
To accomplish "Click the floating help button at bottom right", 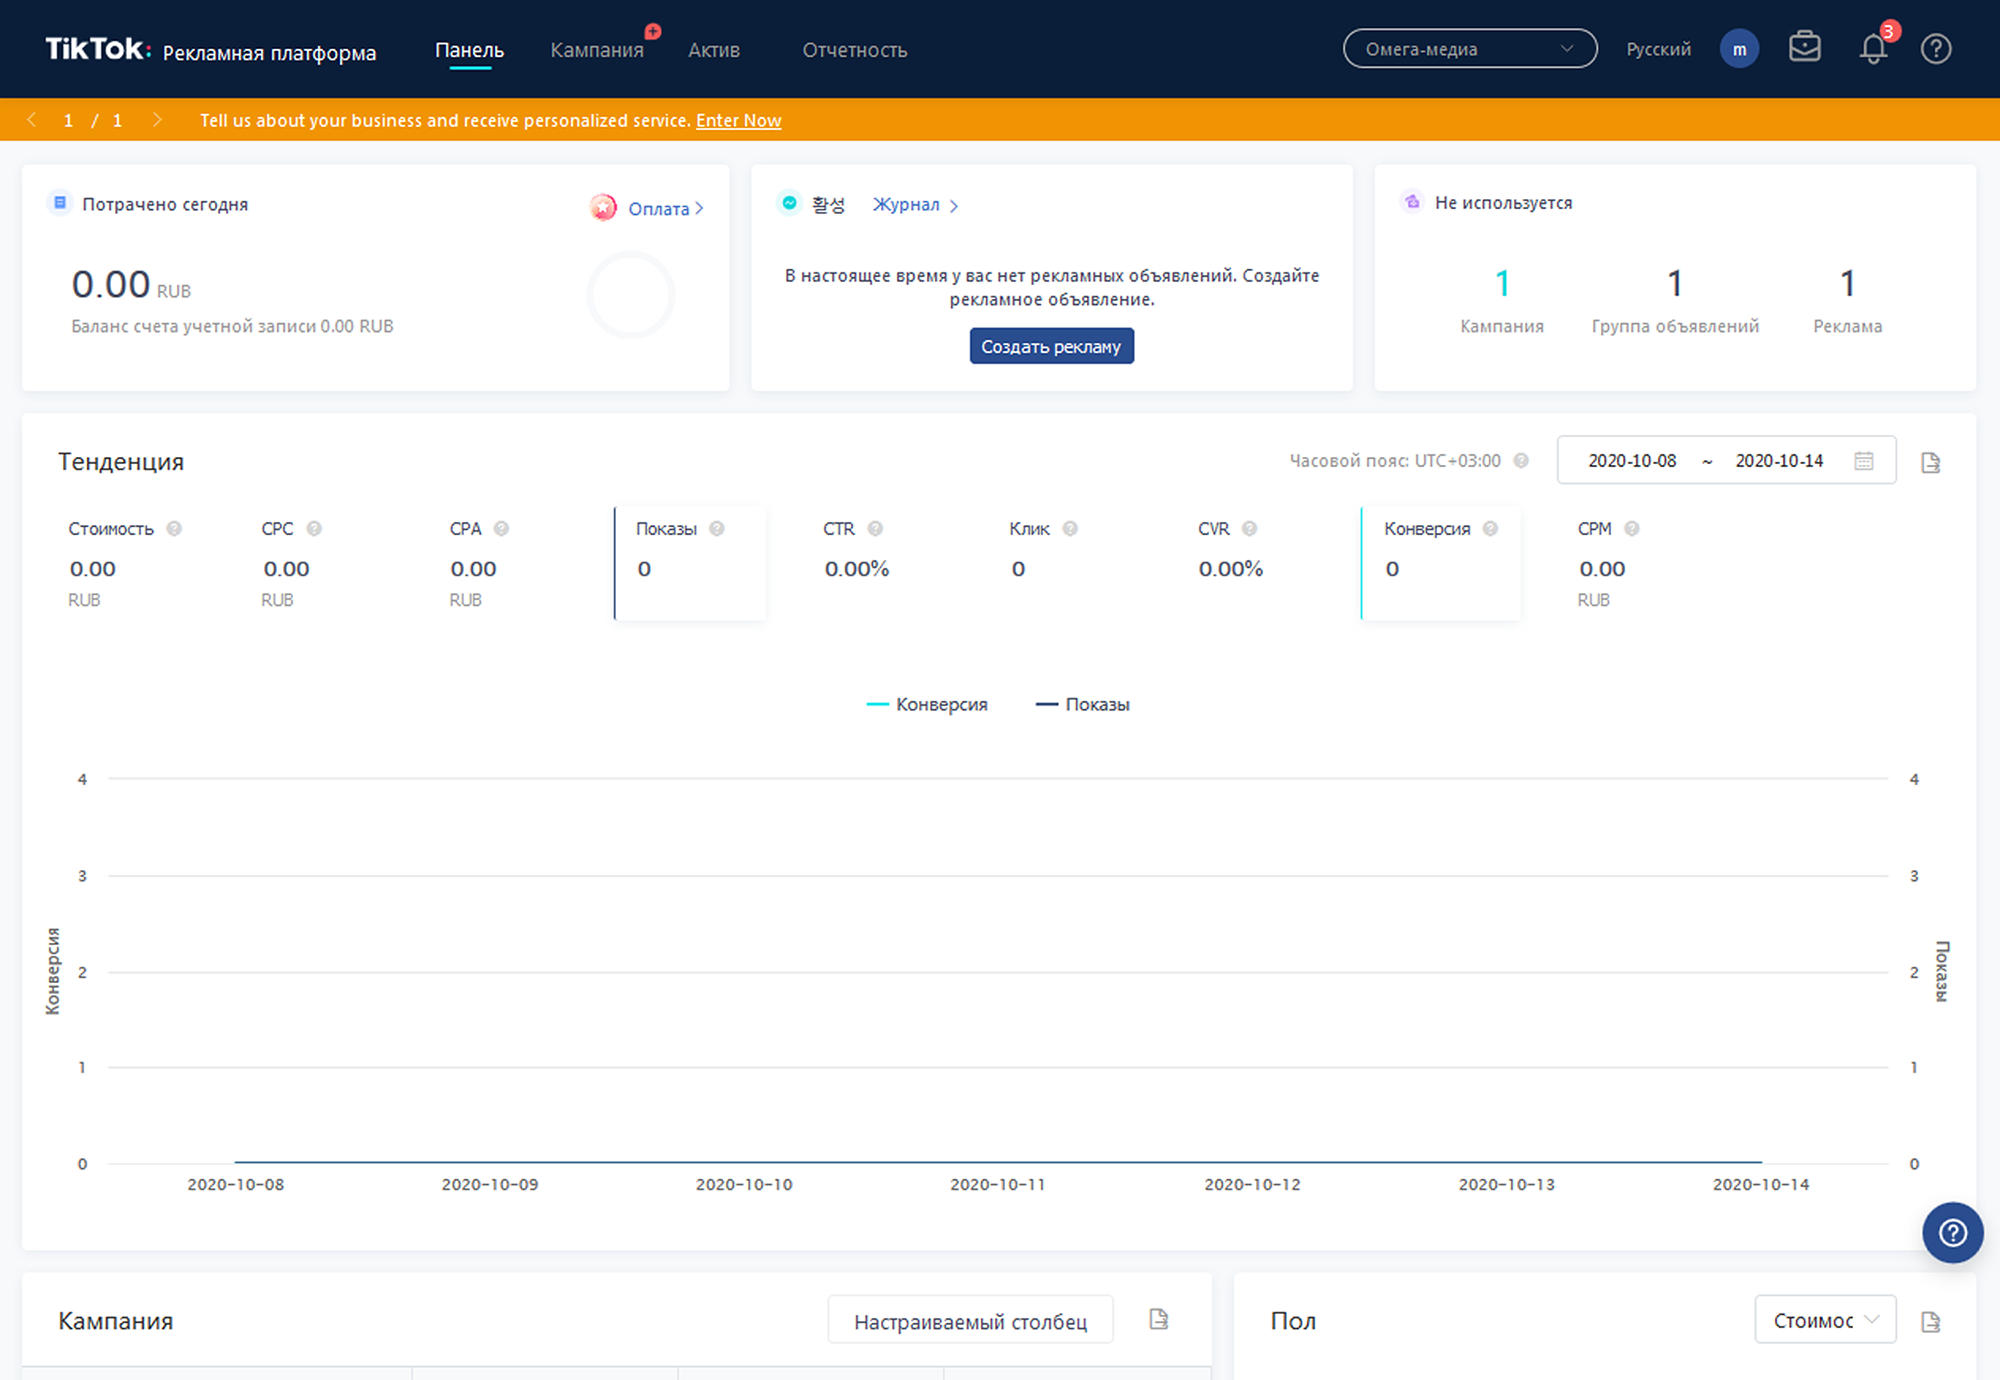I will tap(1952, 1232).
